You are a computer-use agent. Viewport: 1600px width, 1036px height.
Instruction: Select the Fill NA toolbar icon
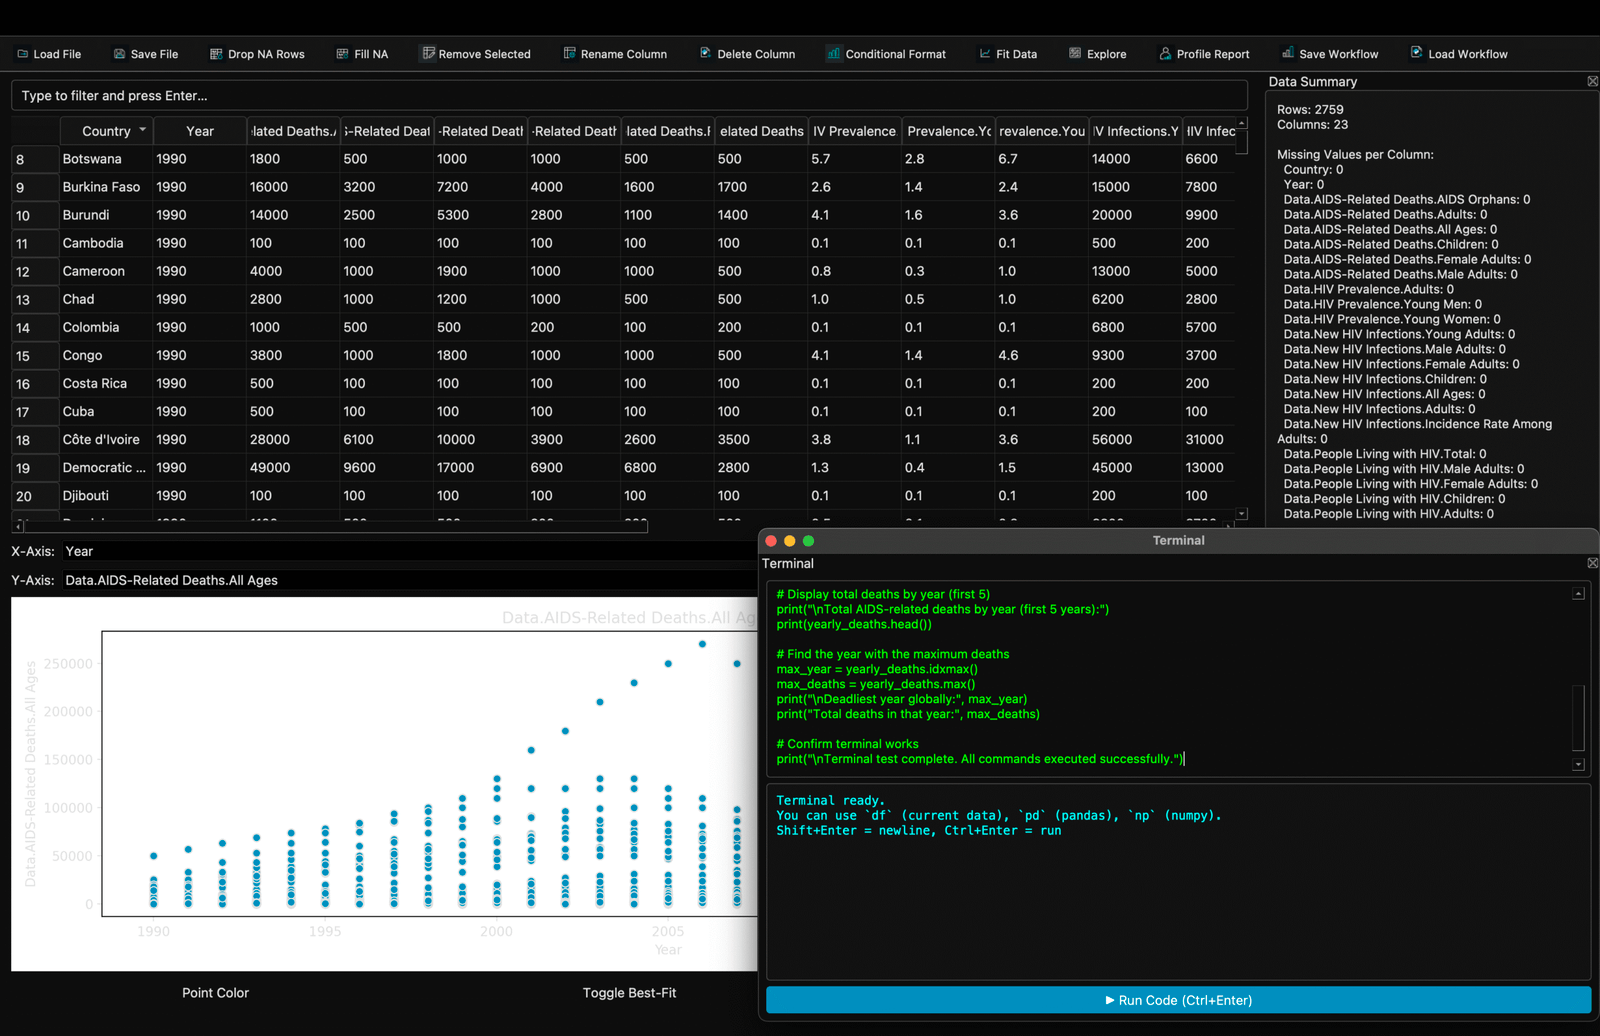pos(343,54)
